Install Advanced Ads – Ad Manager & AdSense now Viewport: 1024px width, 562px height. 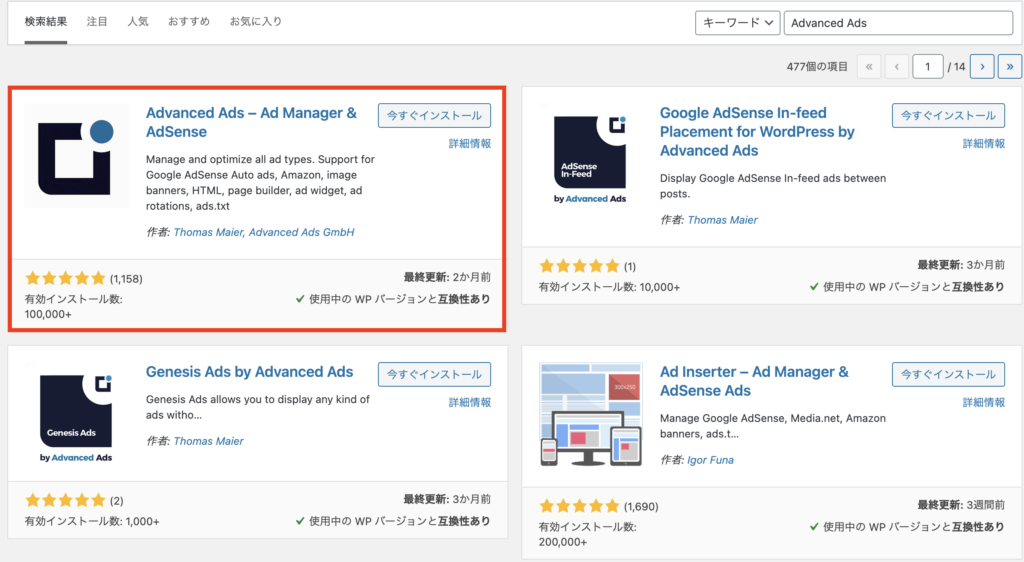(x=434, y=116)
